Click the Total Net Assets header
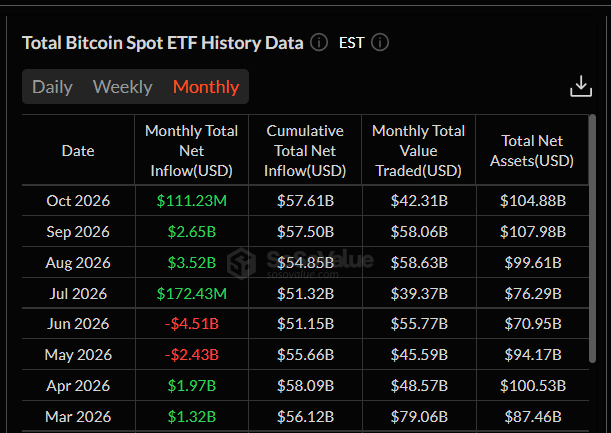This screenshot has width=611, height=433. click(532, 150)
